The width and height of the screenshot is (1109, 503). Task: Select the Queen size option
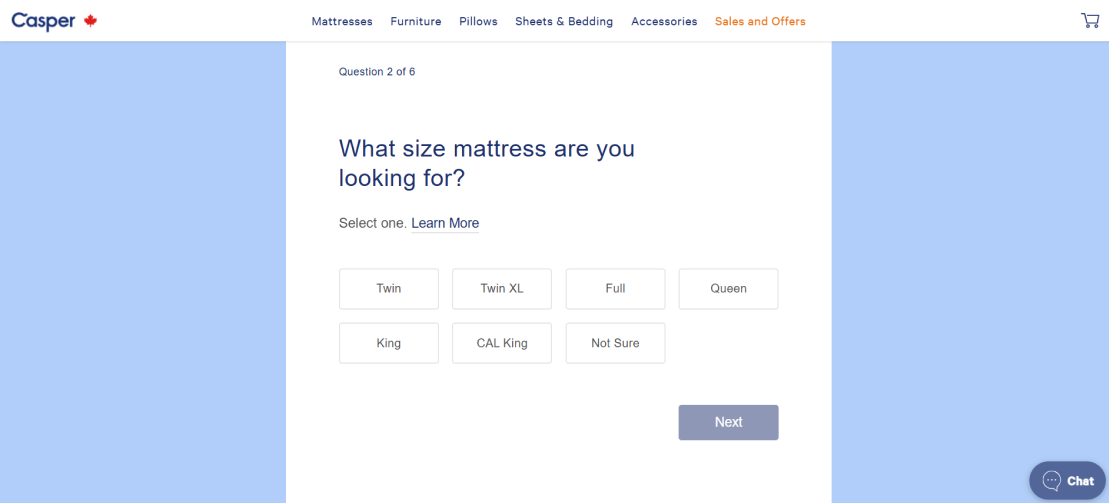728,289
